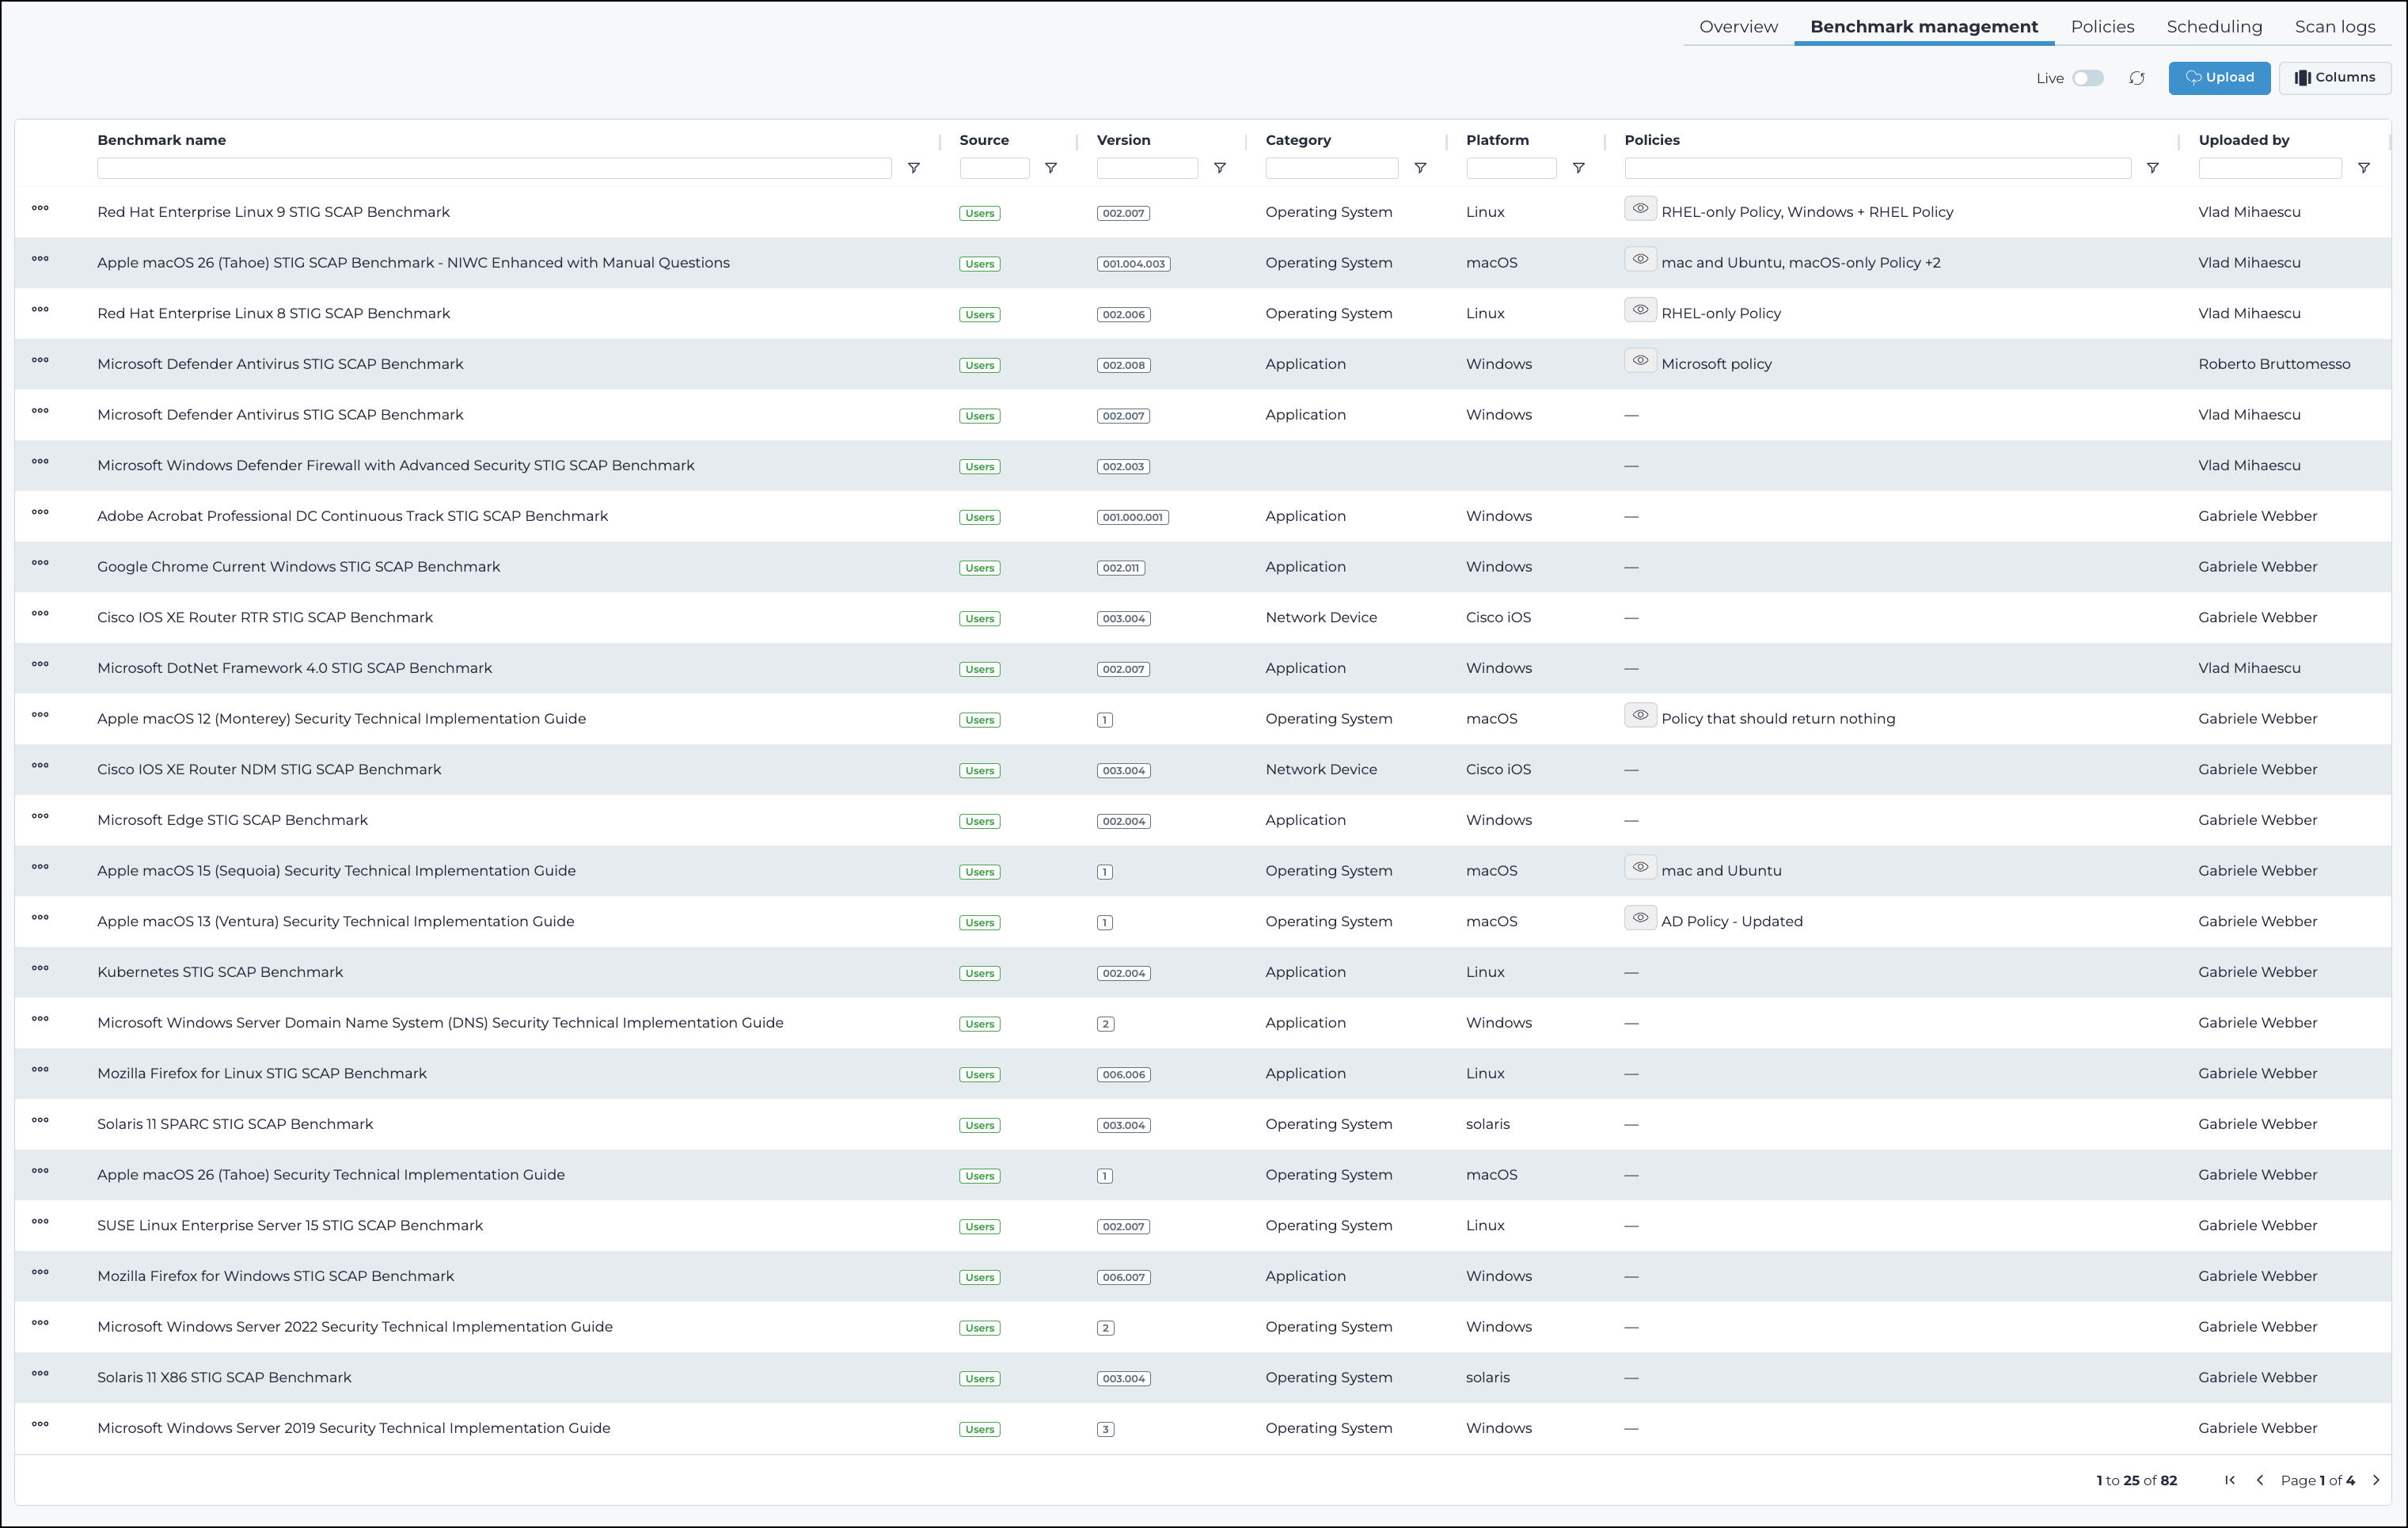Screen dimensions: 2408x1528
Task: View eye icon for macOS 15 Sequoia row
Action: point(1640,868)
